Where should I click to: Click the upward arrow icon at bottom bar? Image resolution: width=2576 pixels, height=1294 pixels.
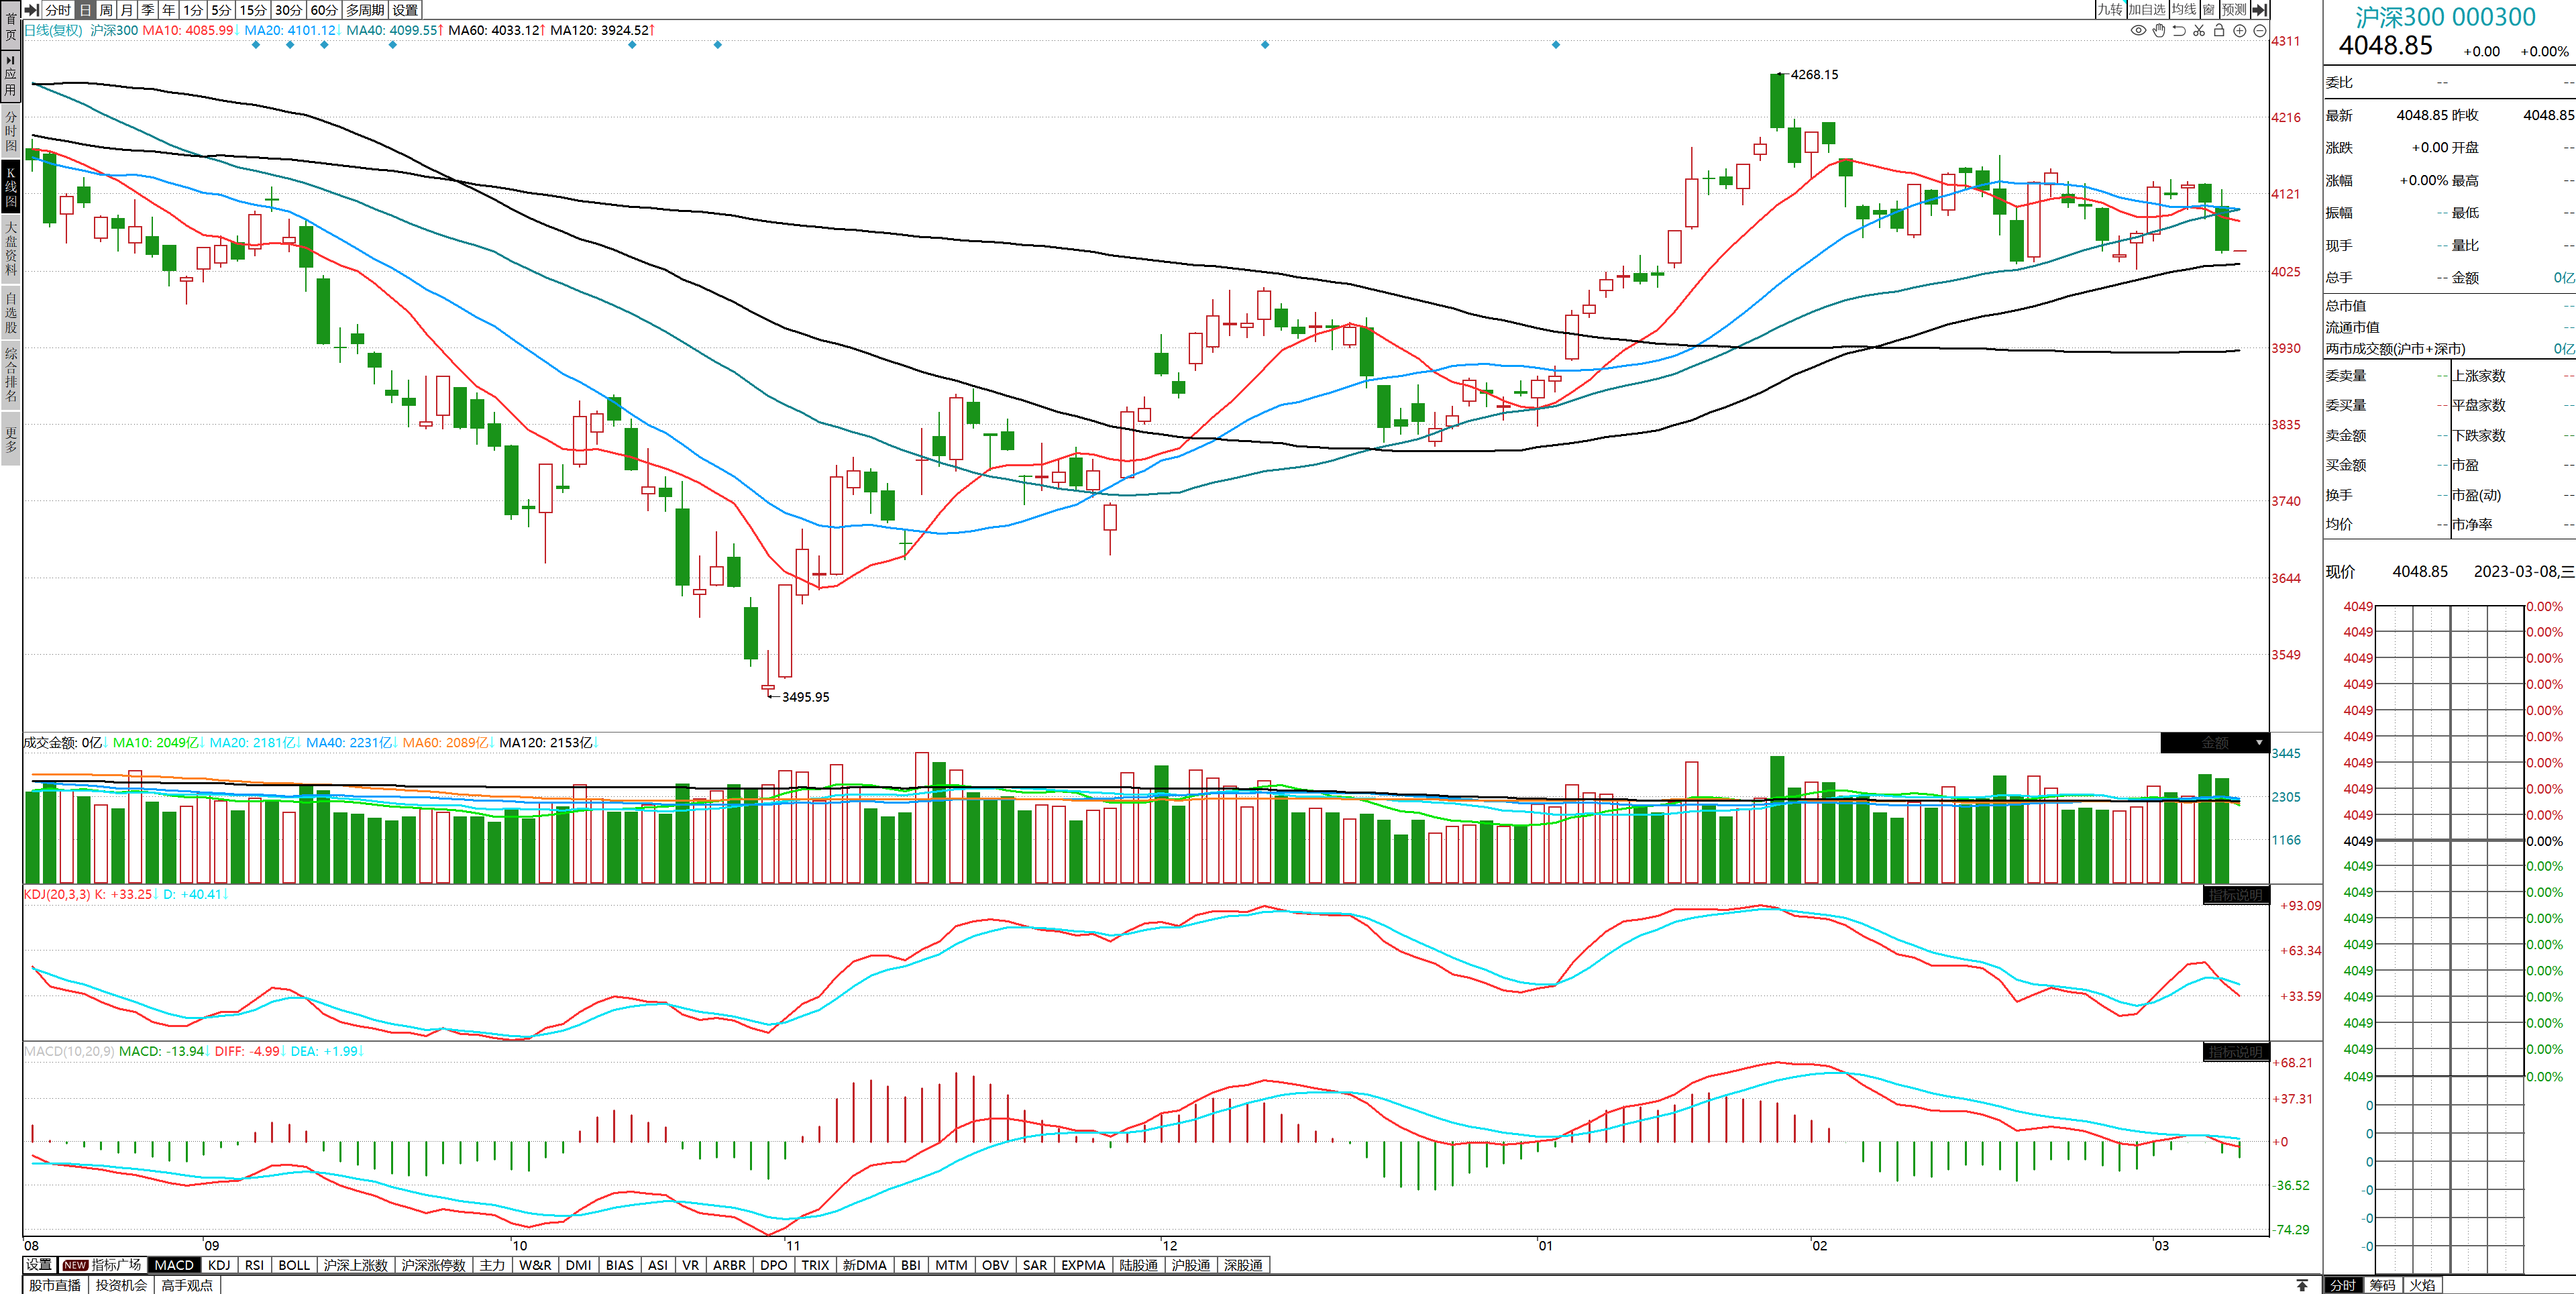2302,1285
